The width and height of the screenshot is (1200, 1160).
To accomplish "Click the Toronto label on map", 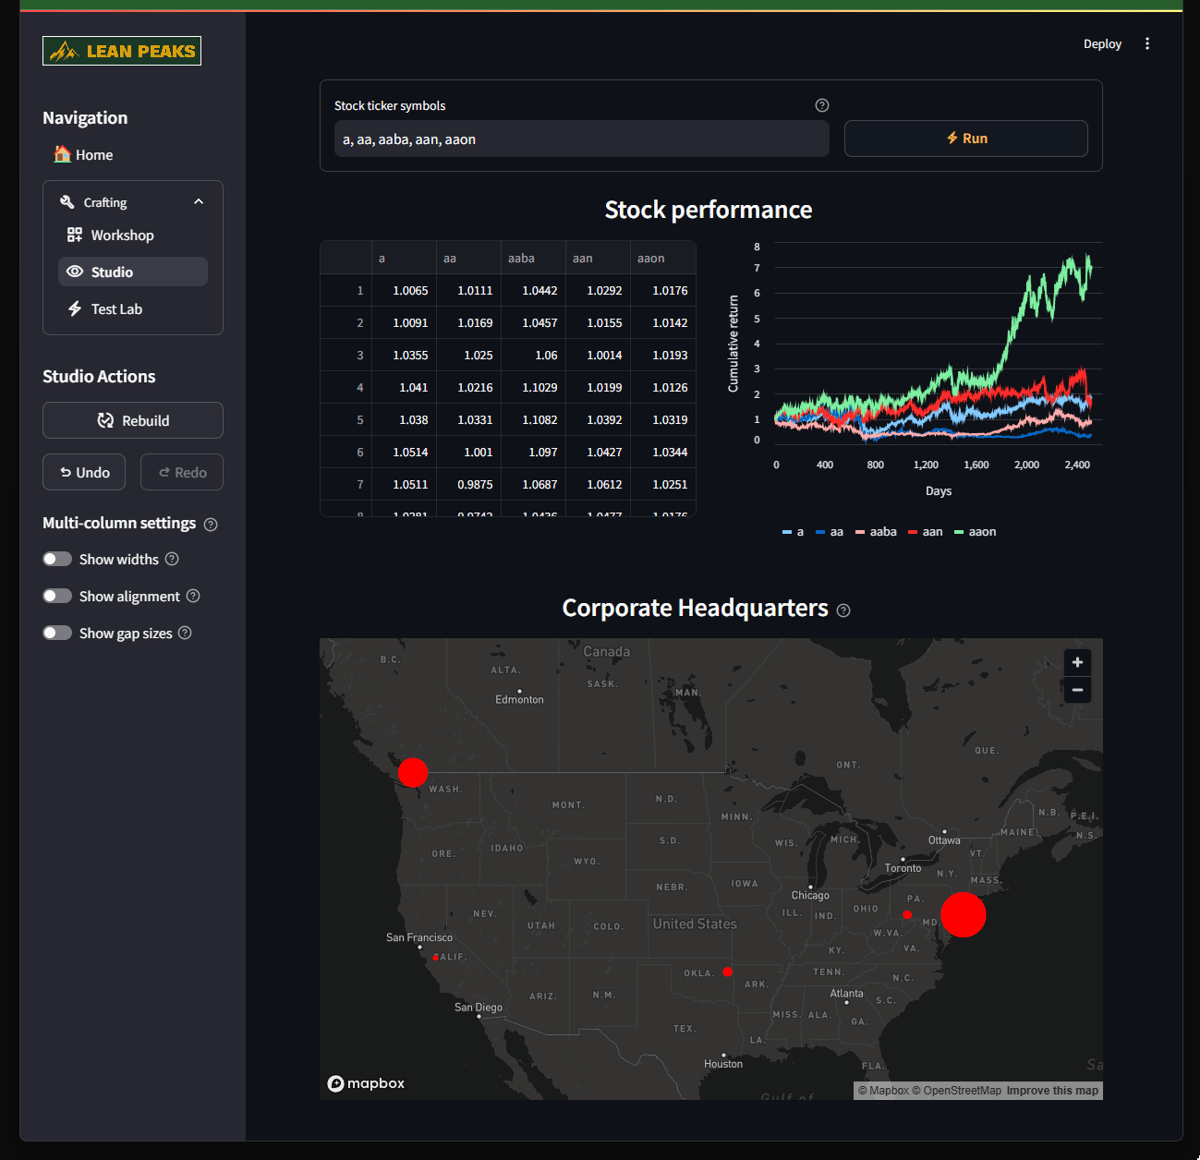I will coord(903,868).
